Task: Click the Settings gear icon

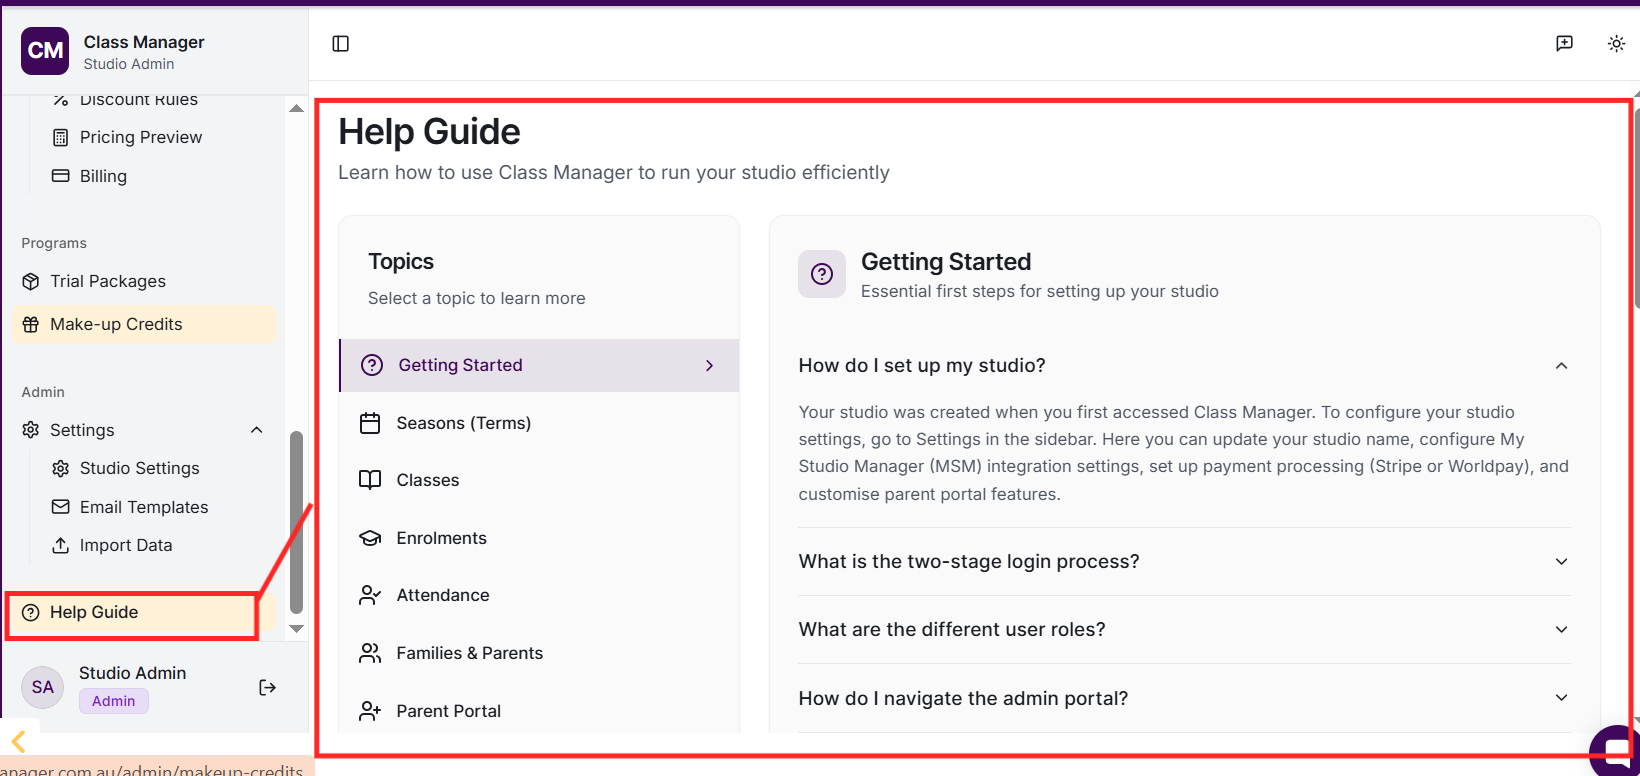Action: coord(31,430)
